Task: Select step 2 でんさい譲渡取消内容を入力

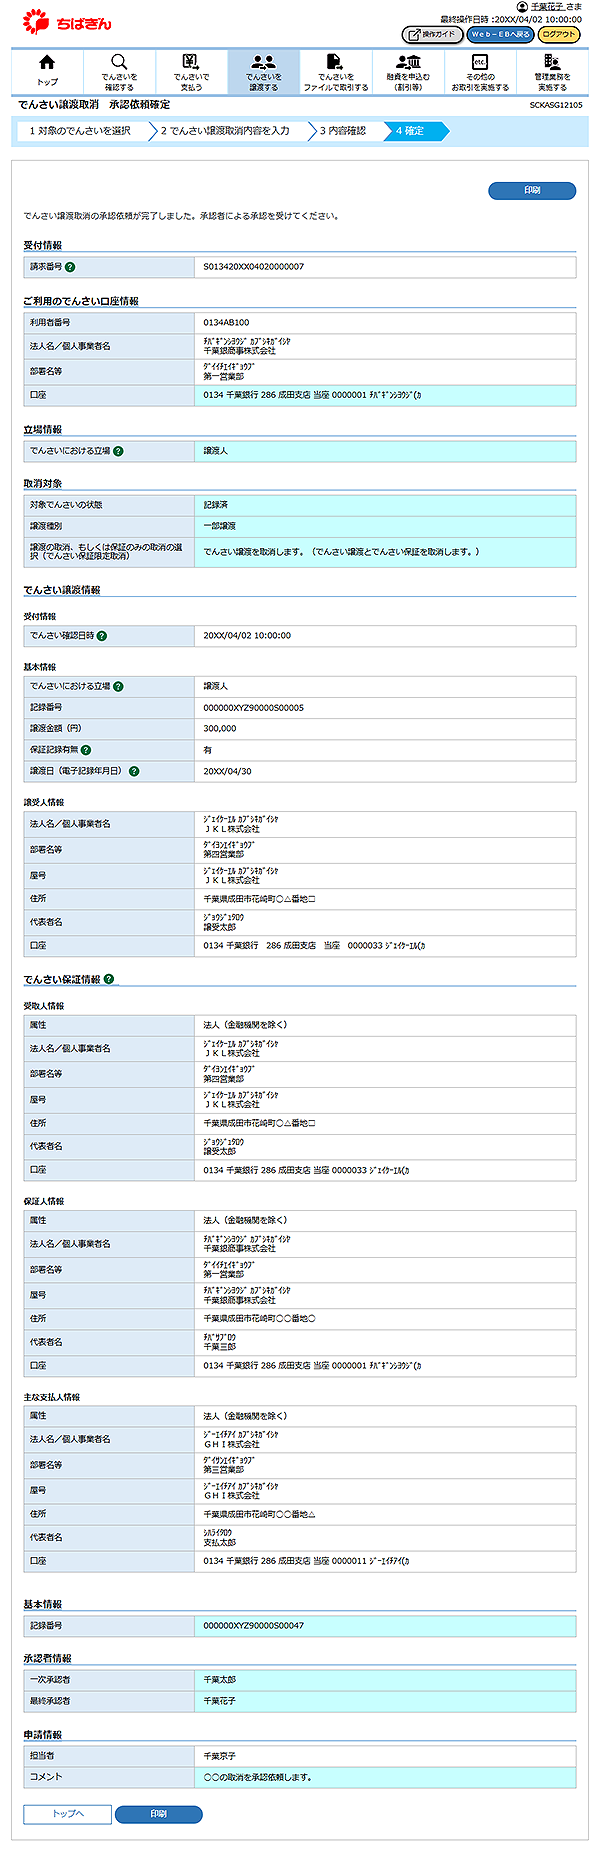Action: [x=225, y=131]
